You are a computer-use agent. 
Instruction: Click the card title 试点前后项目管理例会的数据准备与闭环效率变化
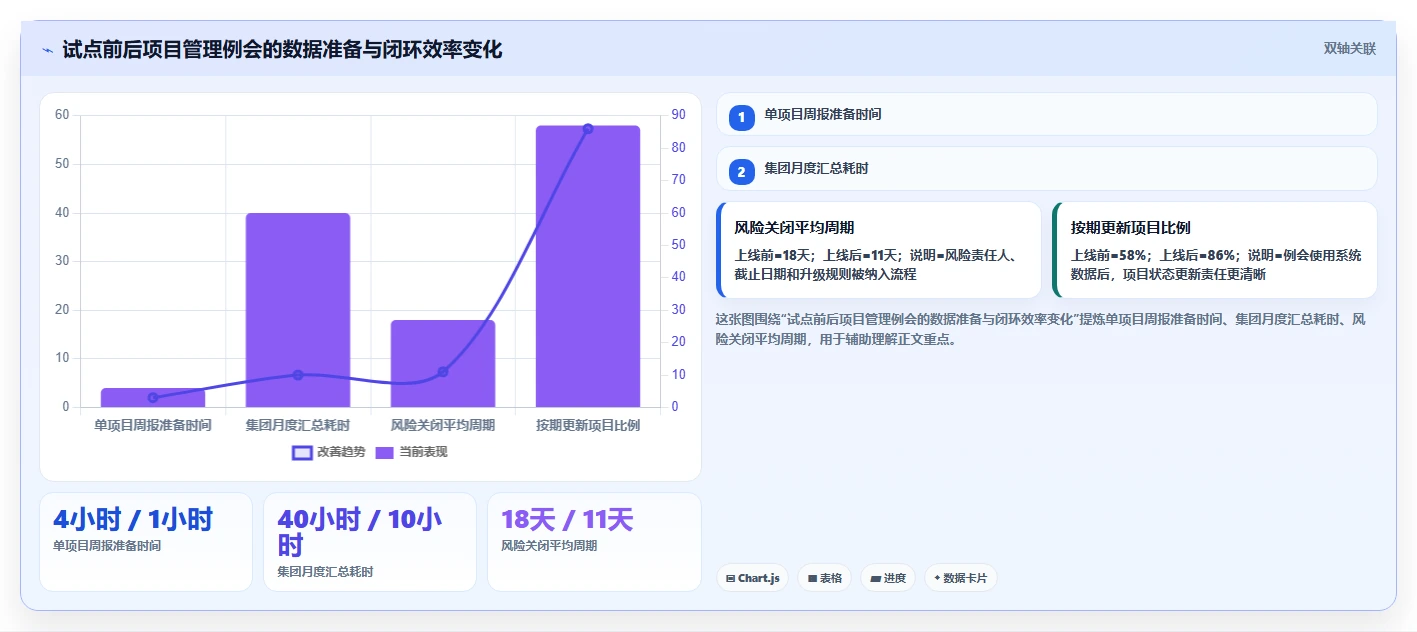click(x=282, y=50)
